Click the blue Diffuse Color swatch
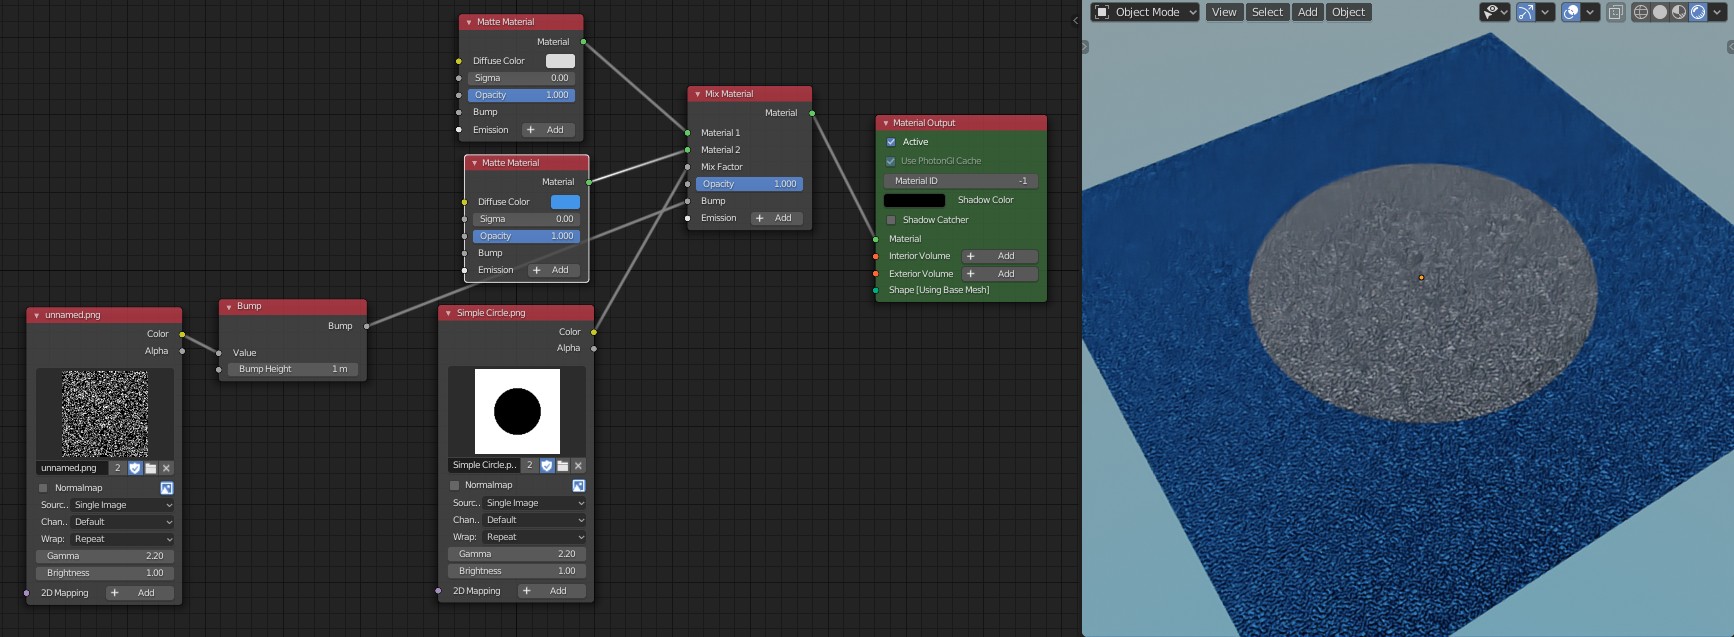The height and width of the screenshot is (637, 1734). point(565,202)
